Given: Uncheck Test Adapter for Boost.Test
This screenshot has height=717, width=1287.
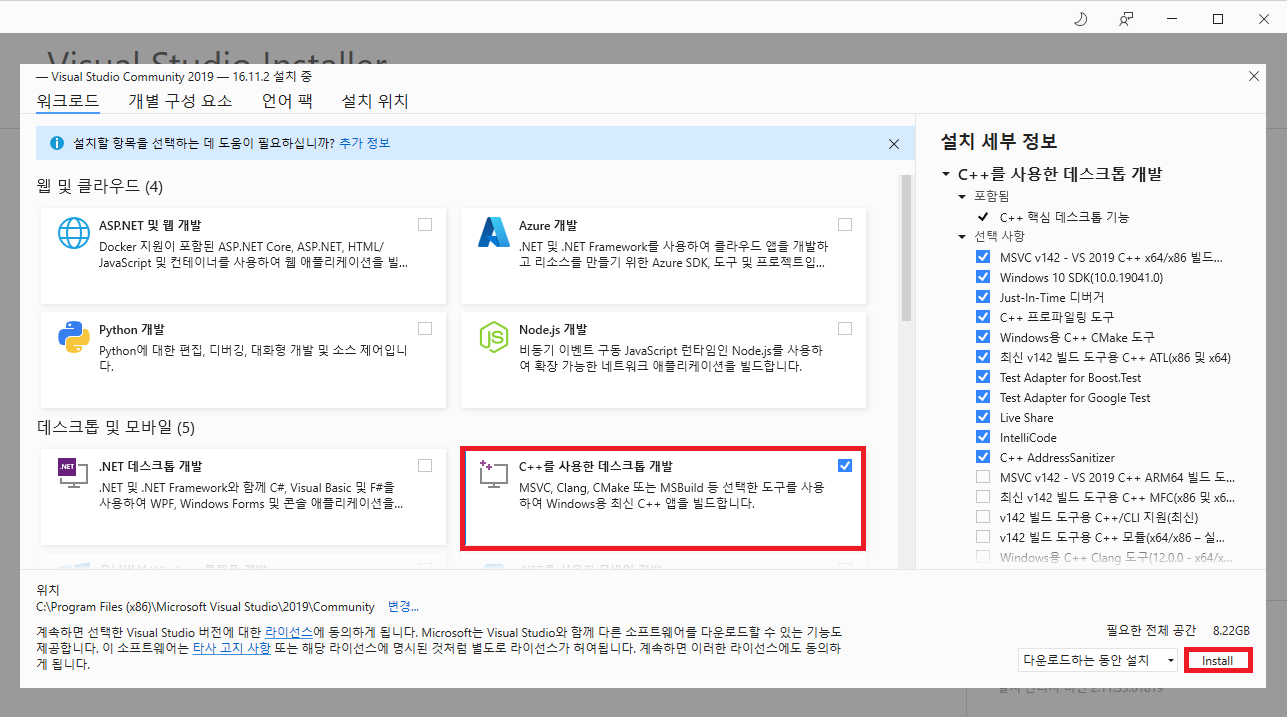Looking at the screenshot, I should [983, 377].
